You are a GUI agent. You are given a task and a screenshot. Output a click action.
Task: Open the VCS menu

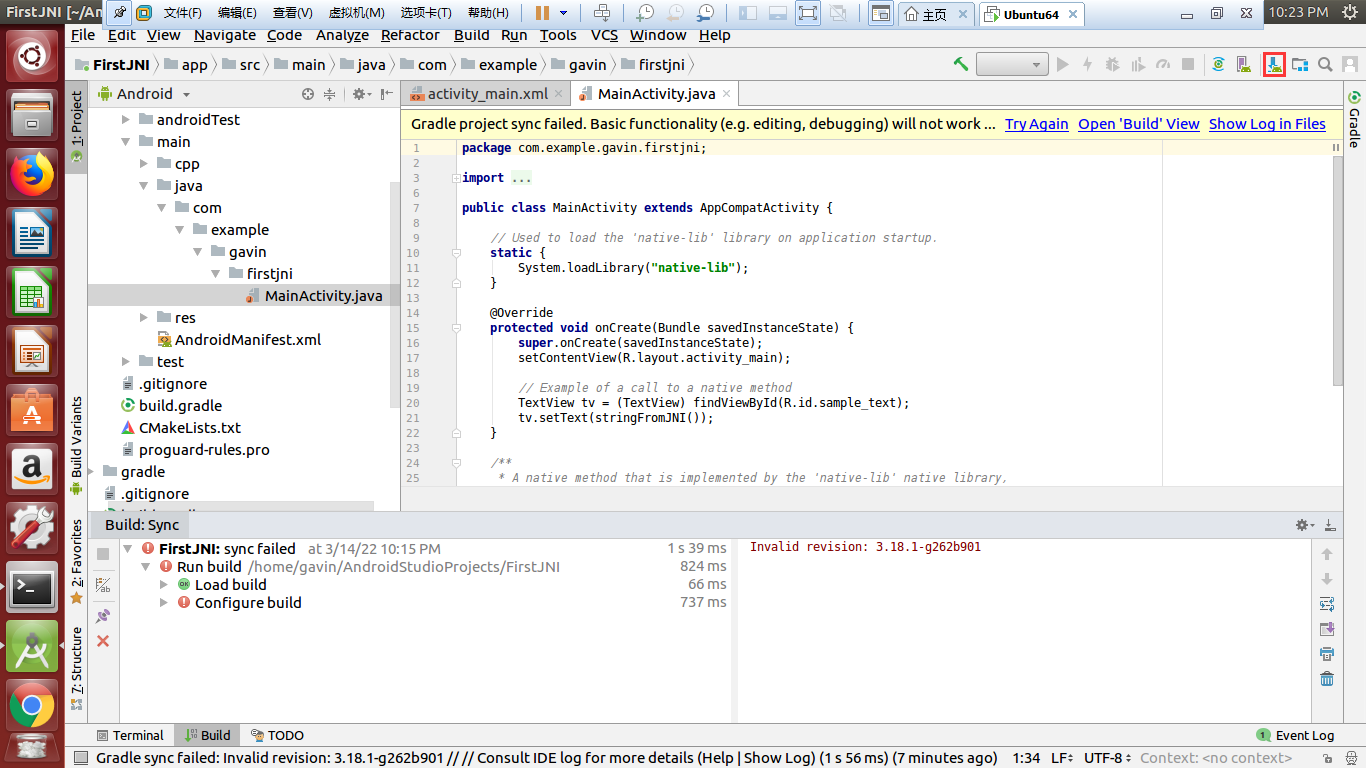tap(604, 35)
